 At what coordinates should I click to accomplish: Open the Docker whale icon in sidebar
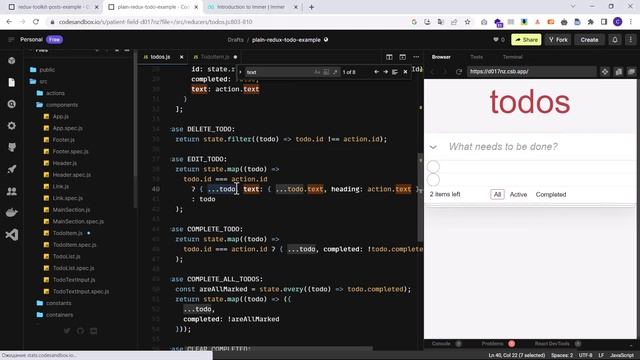point(11,213)
